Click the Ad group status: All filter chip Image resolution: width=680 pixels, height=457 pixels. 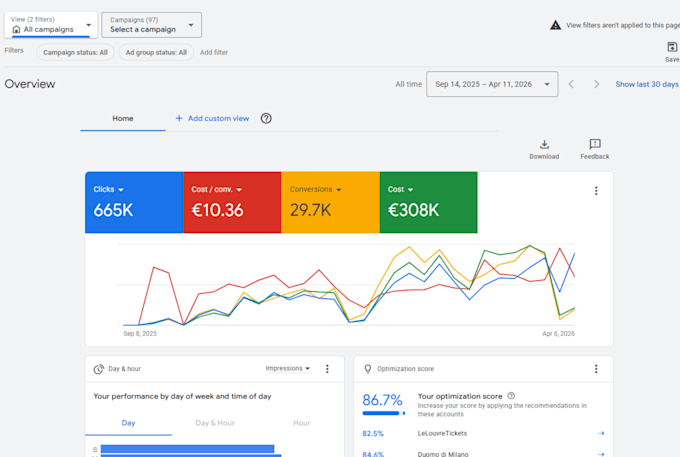[x=156, y=52]
